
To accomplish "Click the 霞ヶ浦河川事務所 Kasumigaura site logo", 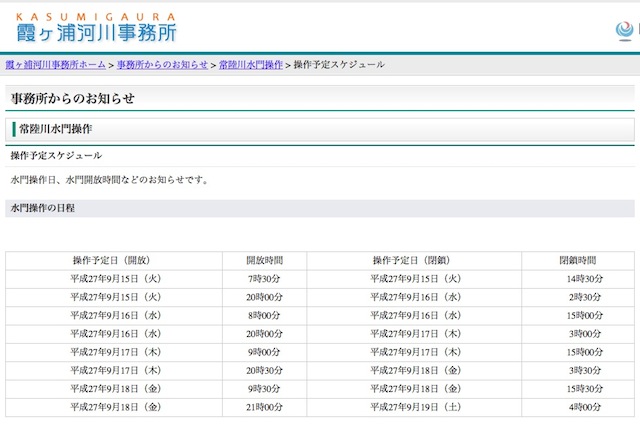I will coord(96,28).
